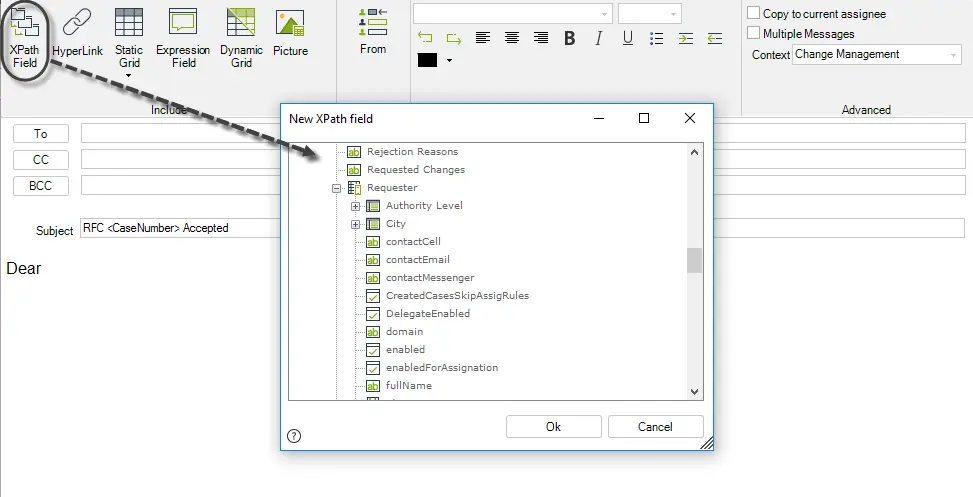Align text right

click(540, 38)
